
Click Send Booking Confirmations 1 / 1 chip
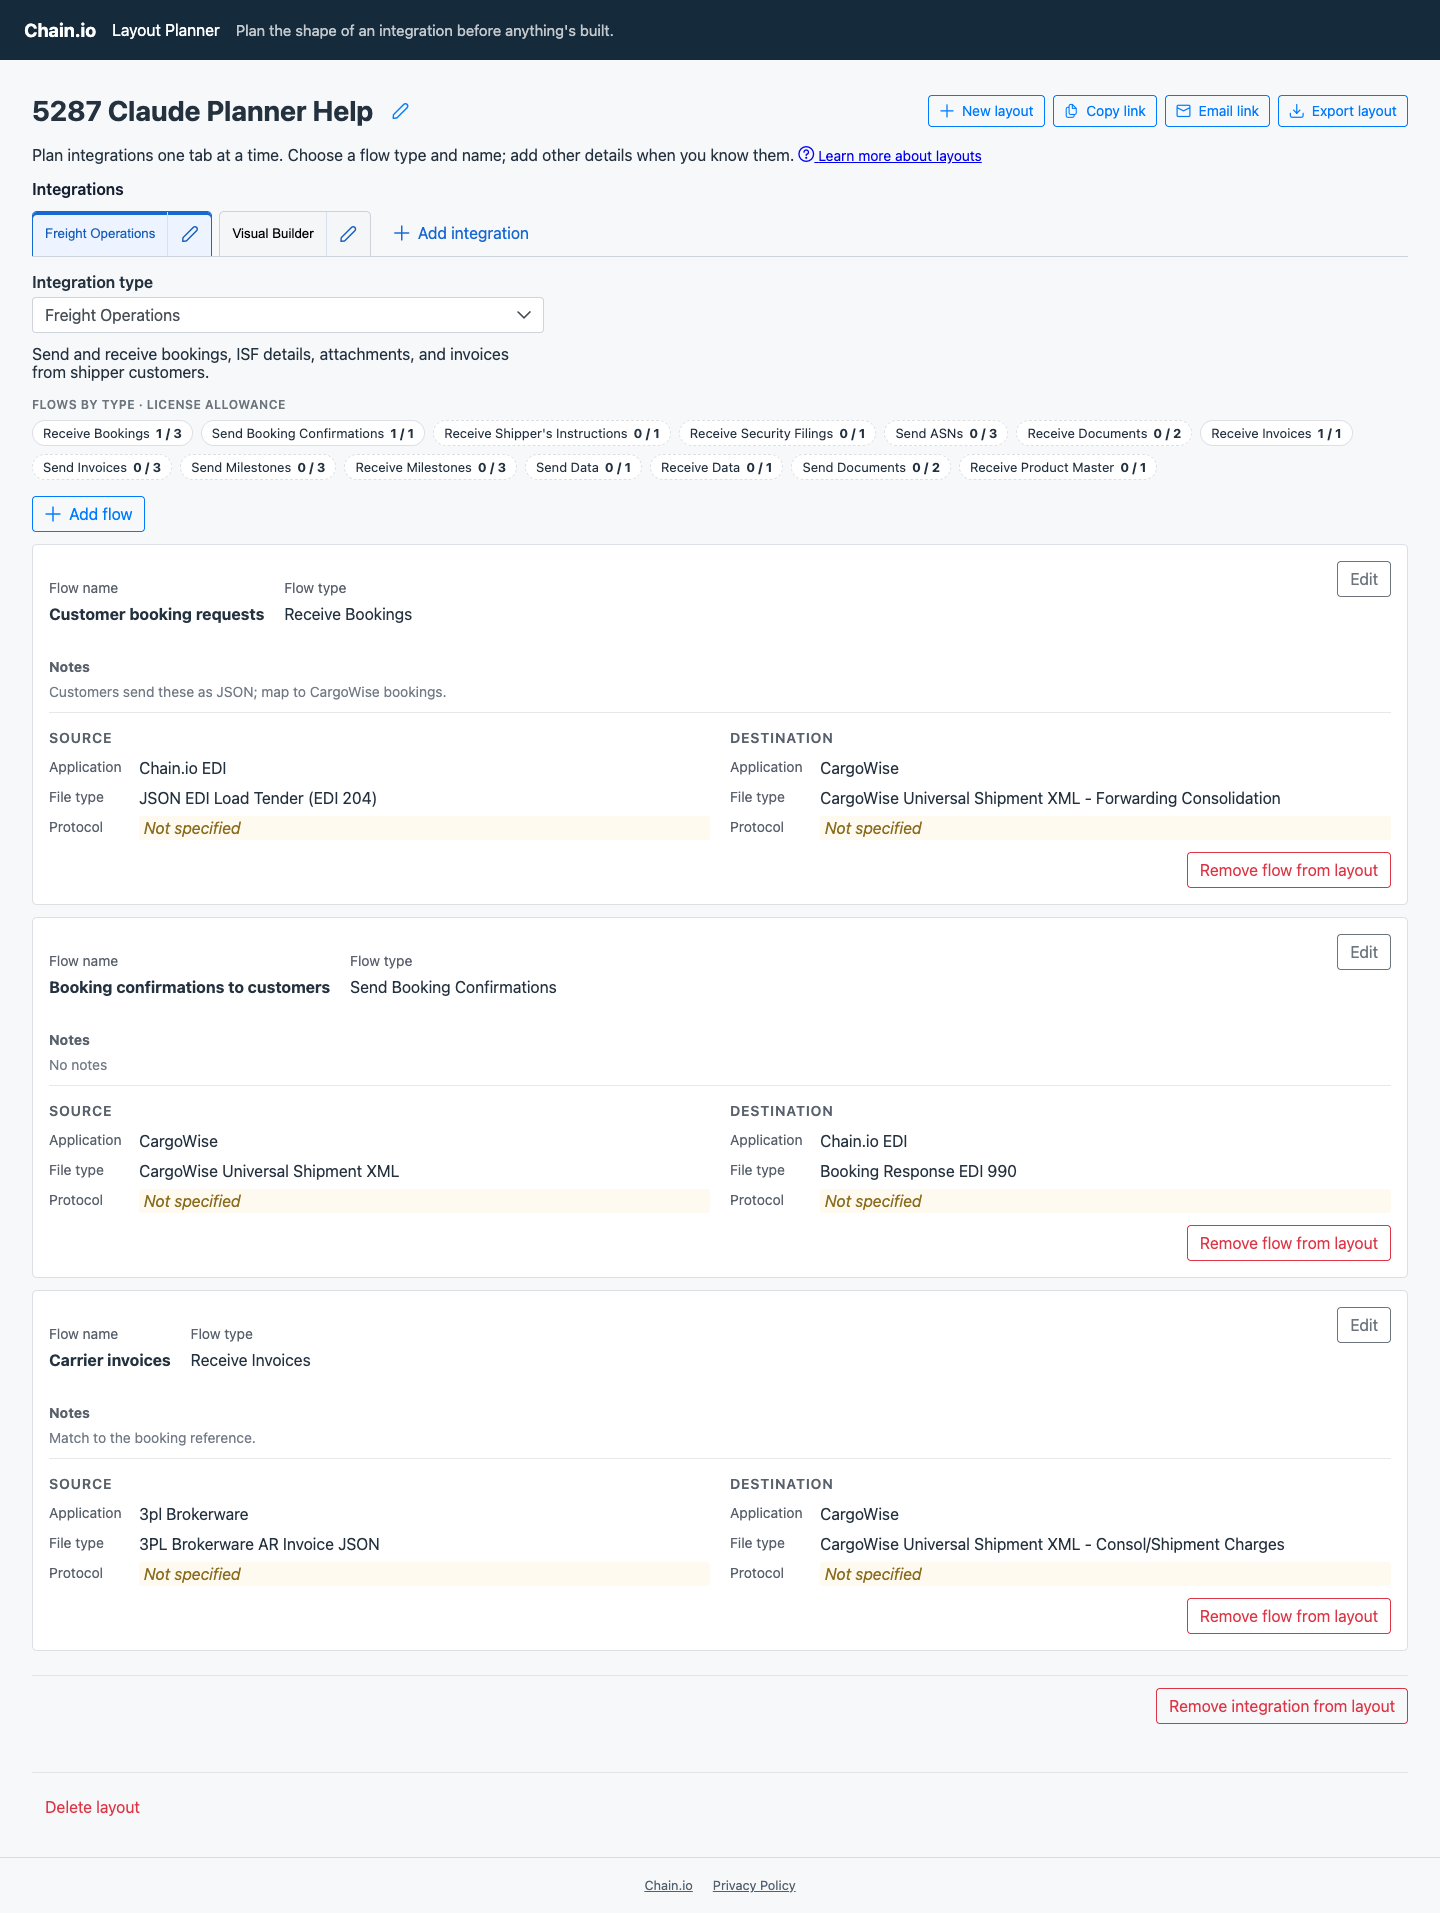[x=313, y=433]
